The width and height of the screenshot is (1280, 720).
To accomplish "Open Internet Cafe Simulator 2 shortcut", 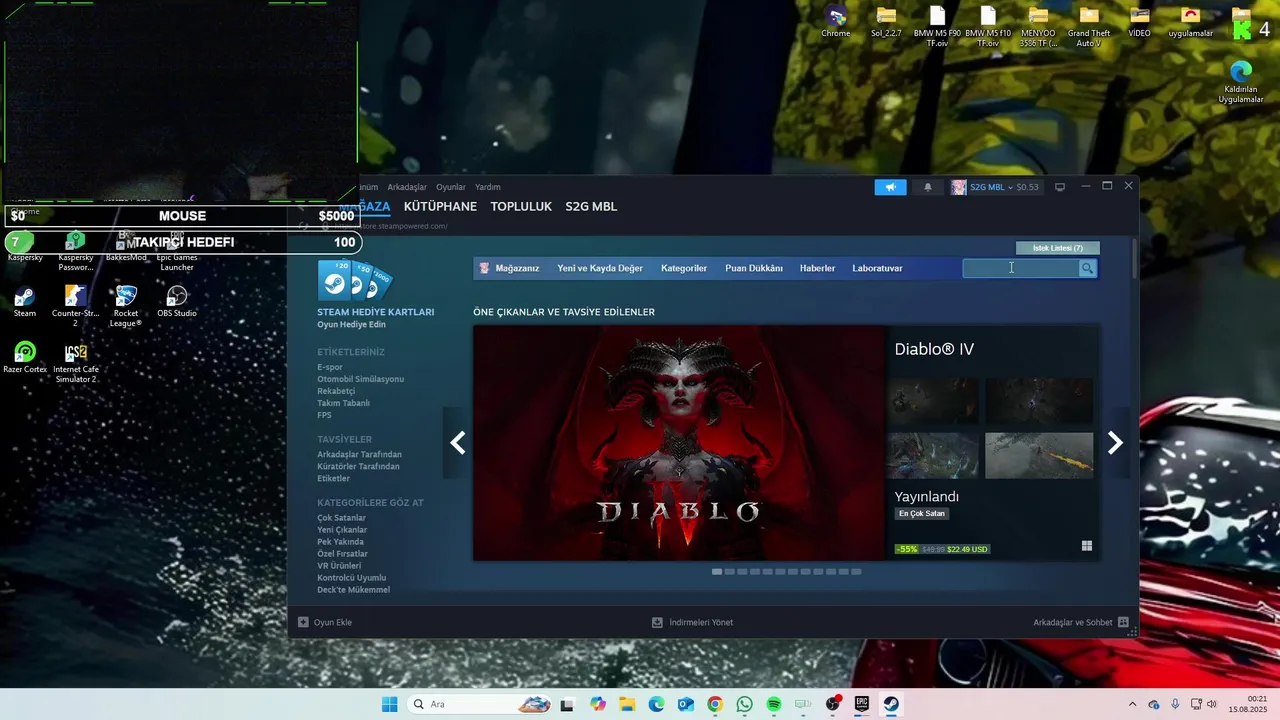I will [76, 363].
